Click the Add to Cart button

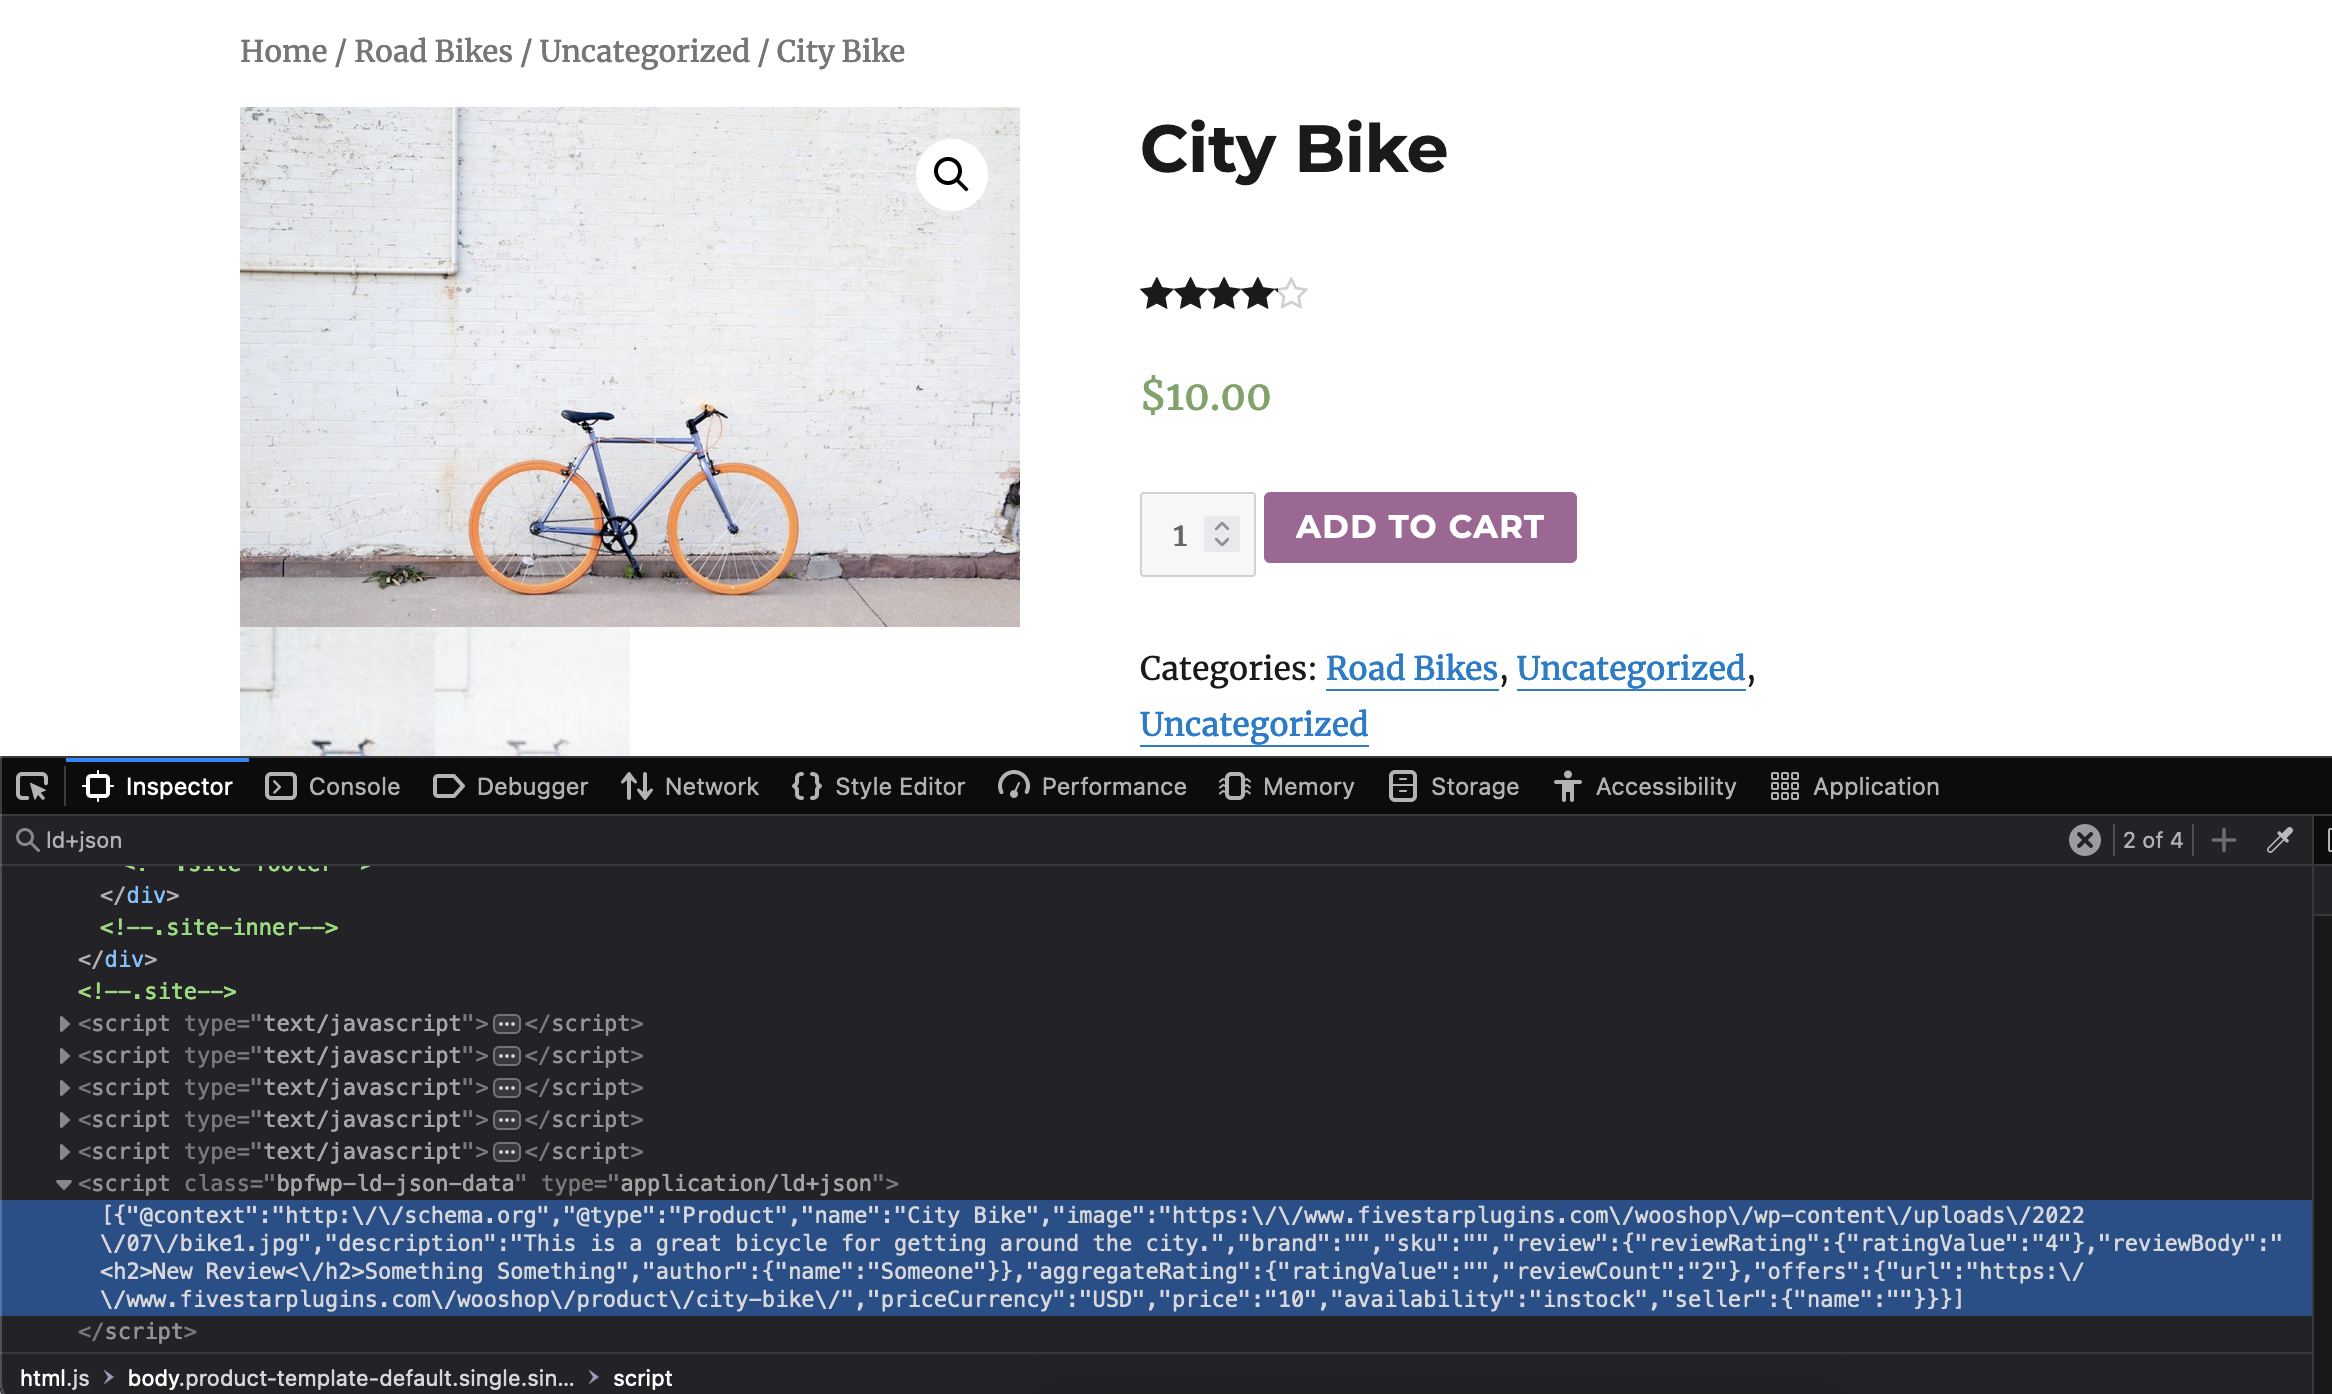tap(1419, 527)
